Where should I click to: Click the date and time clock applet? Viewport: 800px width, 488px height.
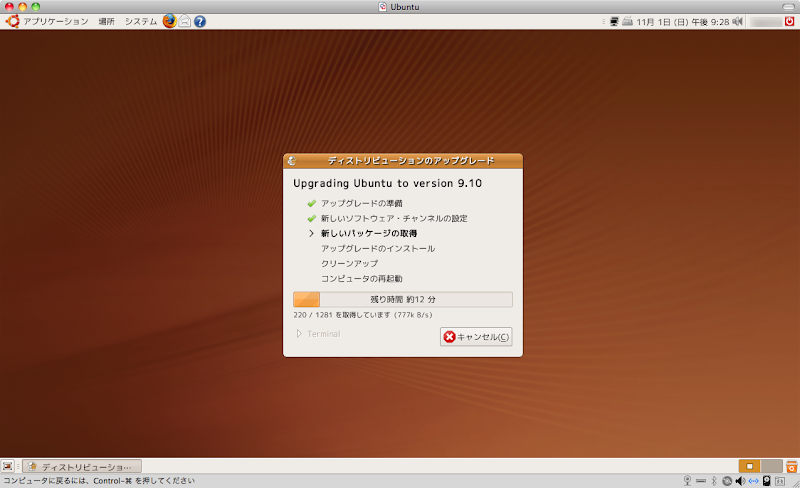(x=683, y=22)
